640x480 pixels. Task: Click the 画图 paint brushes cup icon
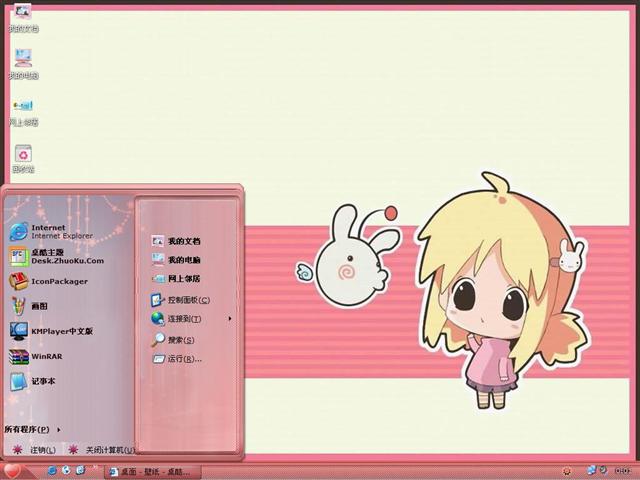tap(18, 306)
